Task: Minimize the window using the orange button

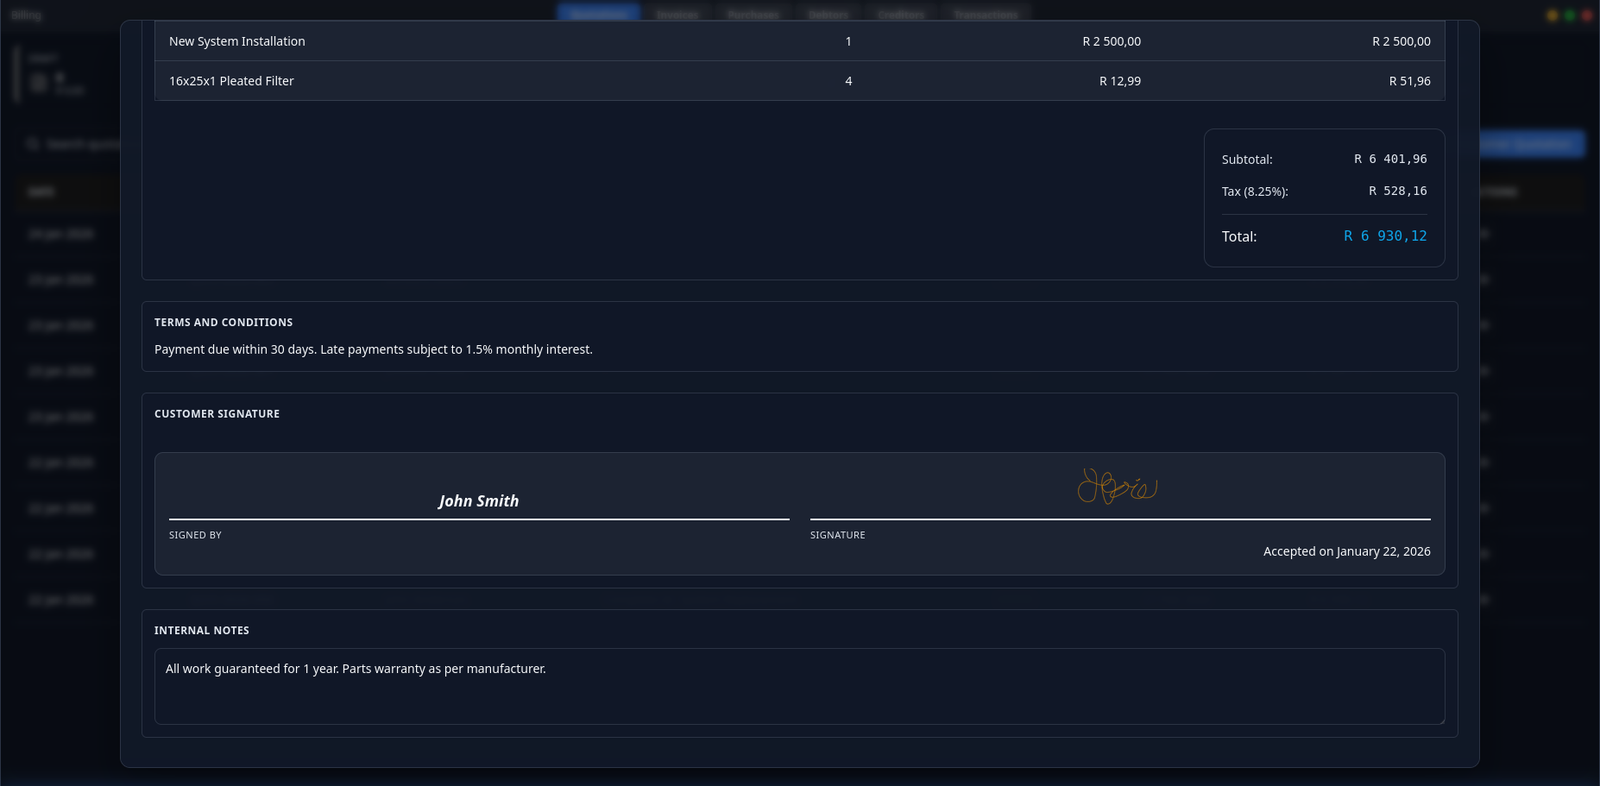Action: click(x=1552, y=15)
